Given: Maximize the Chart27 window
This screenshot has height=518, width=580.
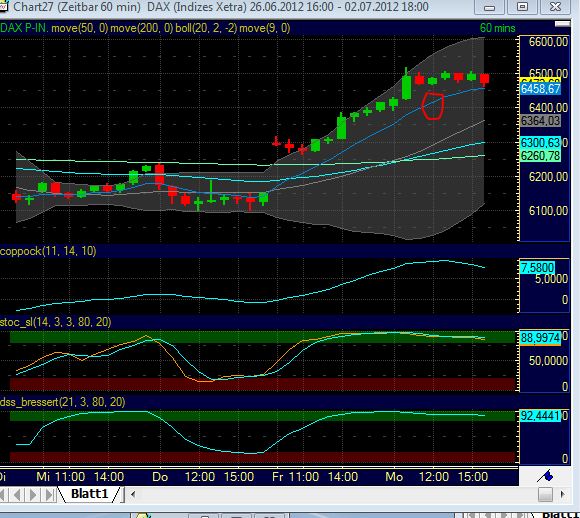Looking at the screenshot, I should click(x=522, y=7).
